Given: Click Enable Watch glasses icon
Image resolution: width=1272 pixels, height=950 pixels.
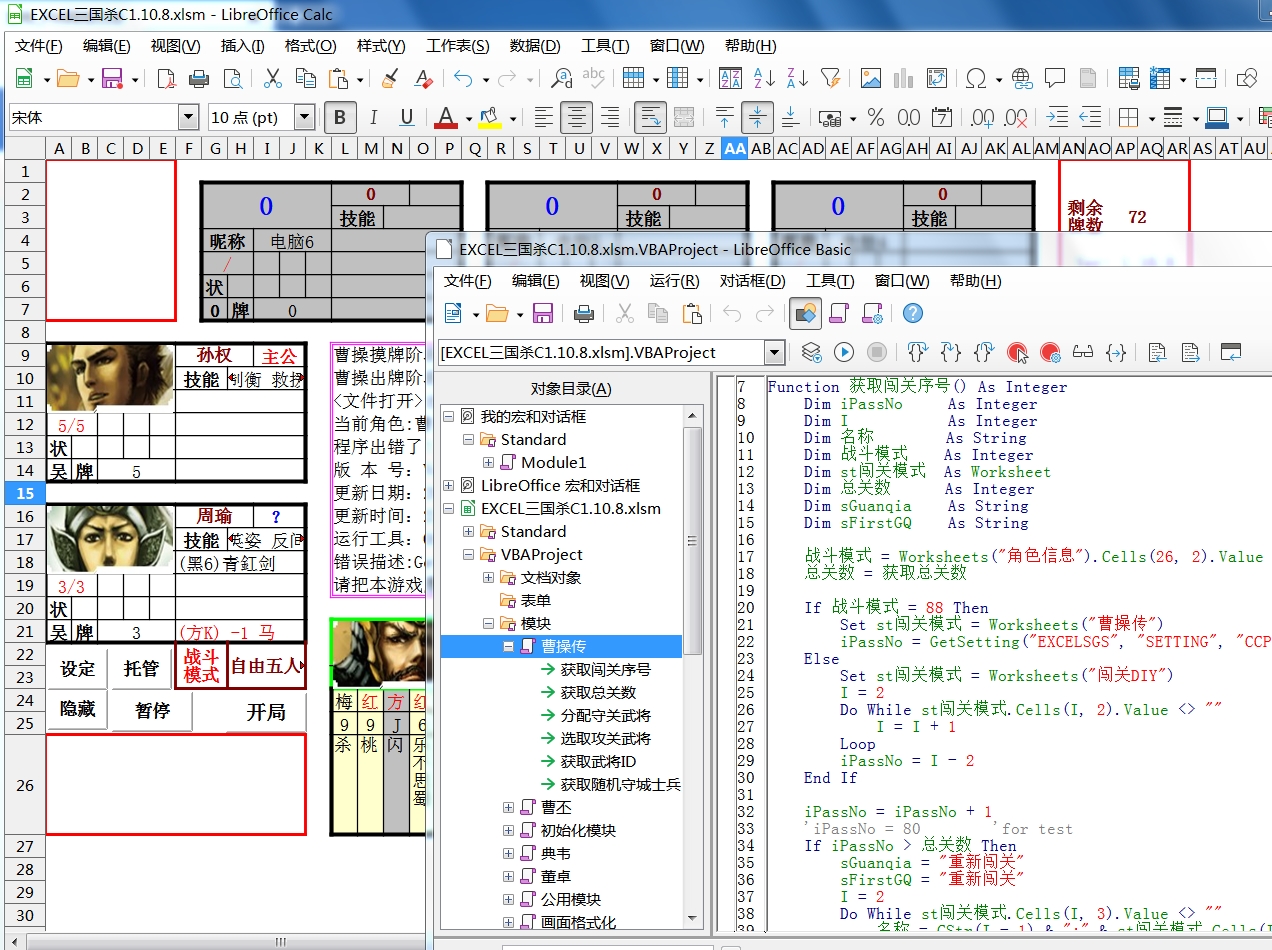Looking at the screenshot, I should coord(1083,352).
